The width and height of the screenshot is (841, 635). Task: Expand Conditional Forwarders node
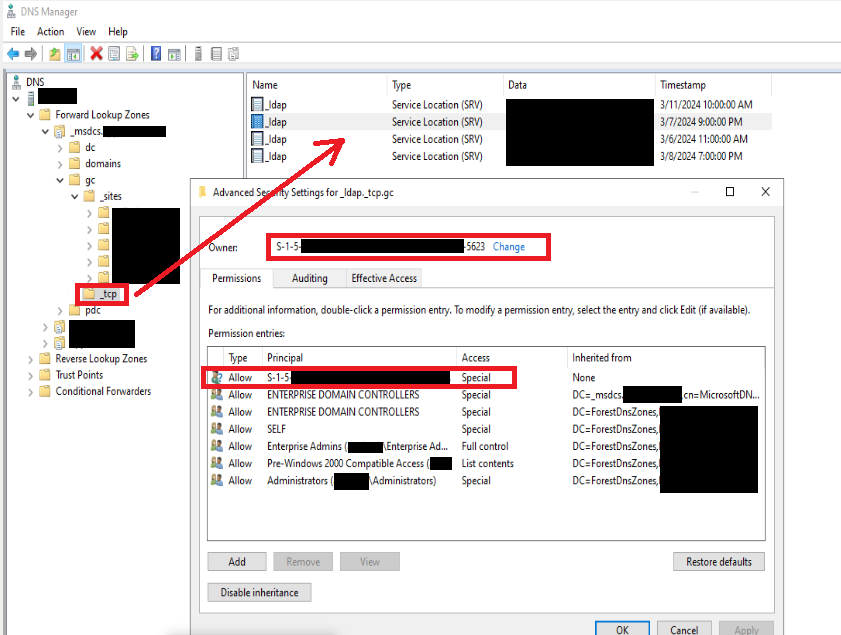[31, 392]
